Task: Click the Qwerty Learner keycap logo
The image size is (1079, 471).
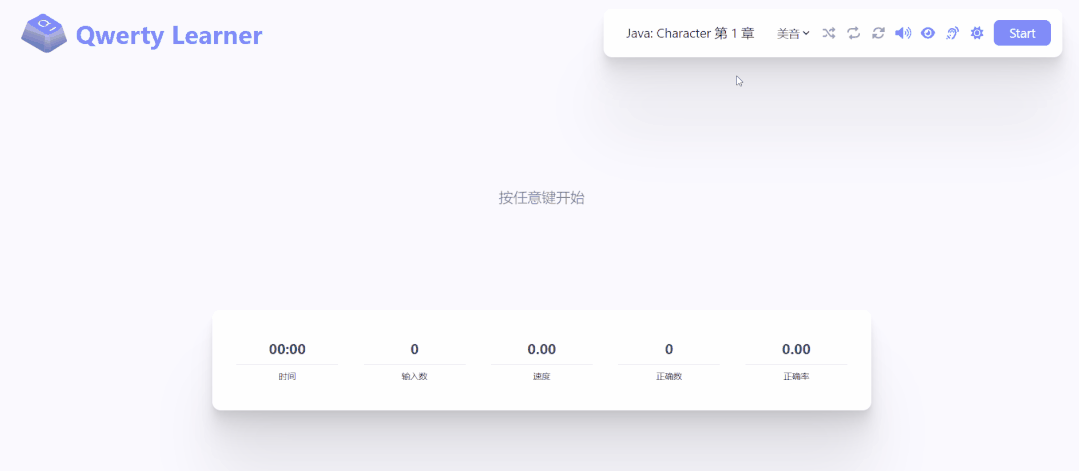Action: 44,33
